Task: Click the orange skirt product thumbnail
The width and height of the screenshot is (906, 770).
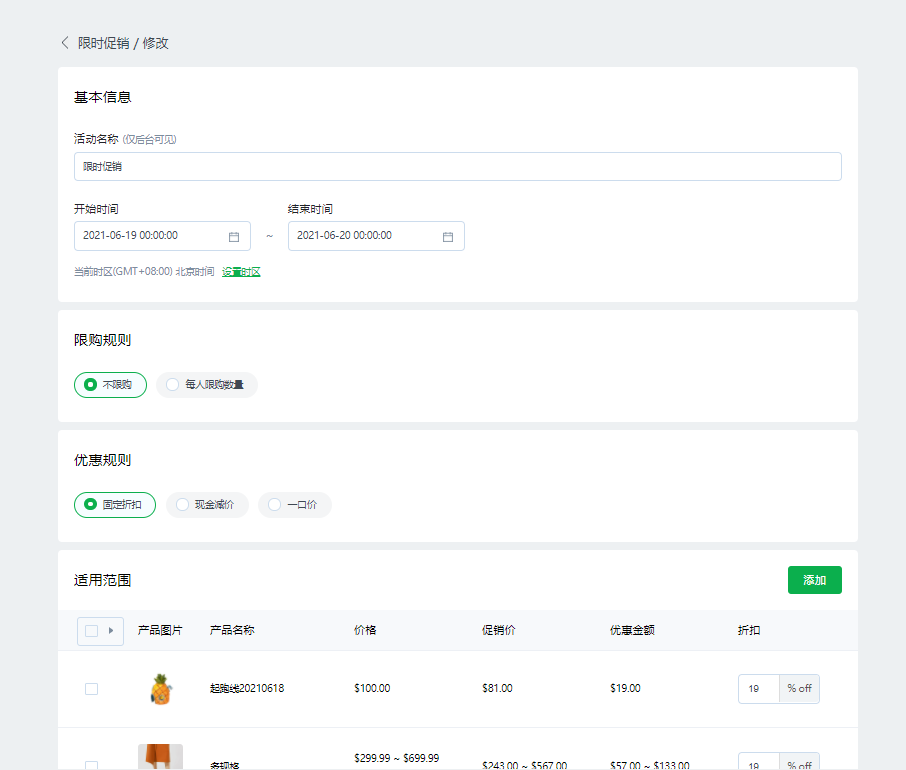Action: (160, 757)
